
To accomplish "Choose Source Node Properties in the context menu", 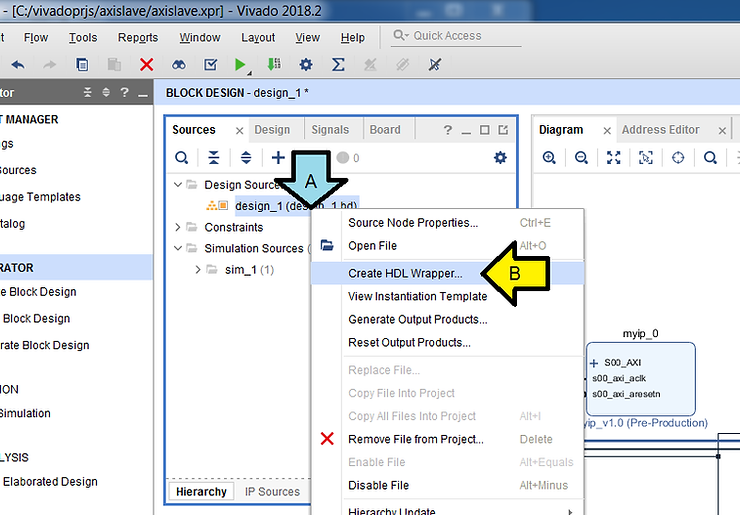I will point(447,223).
